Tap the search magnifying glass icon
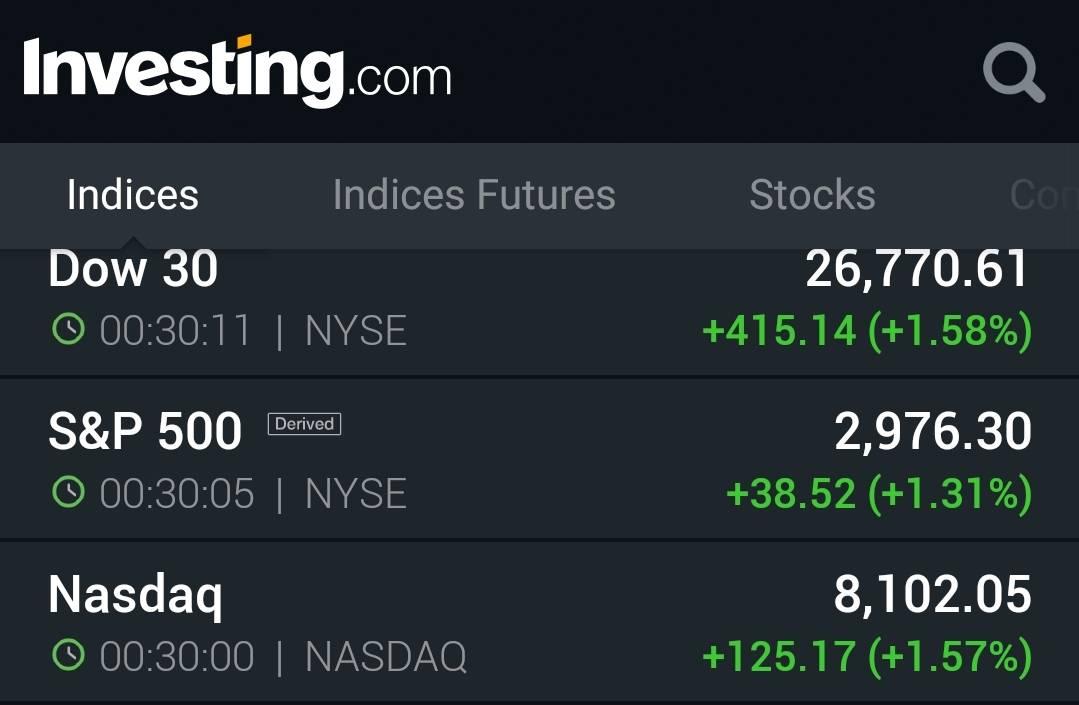Screen dimensions: 1079x705 (1013, 73)
